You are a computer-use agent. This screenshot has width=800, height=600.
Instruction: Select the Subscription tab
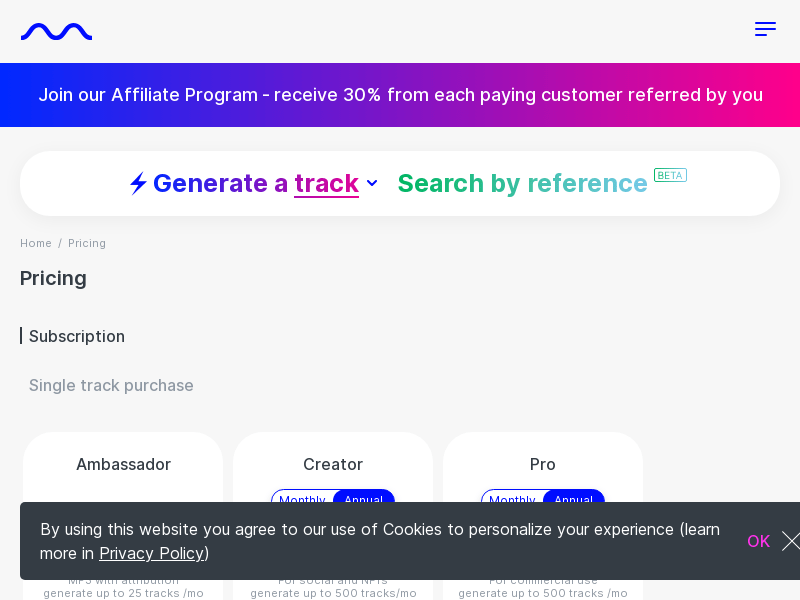coord(77,336)
